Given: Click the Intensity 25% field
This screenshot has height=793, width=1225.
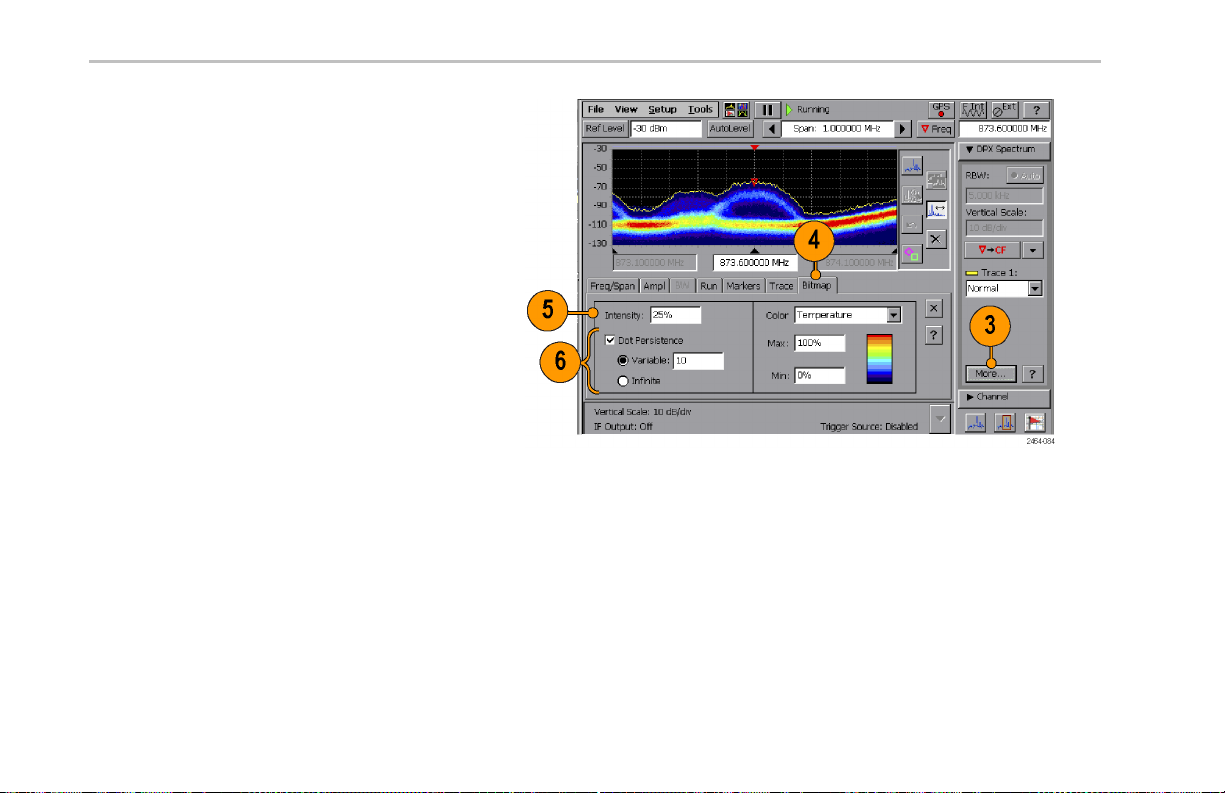Looking at the screenshot, I should [675, 315].
